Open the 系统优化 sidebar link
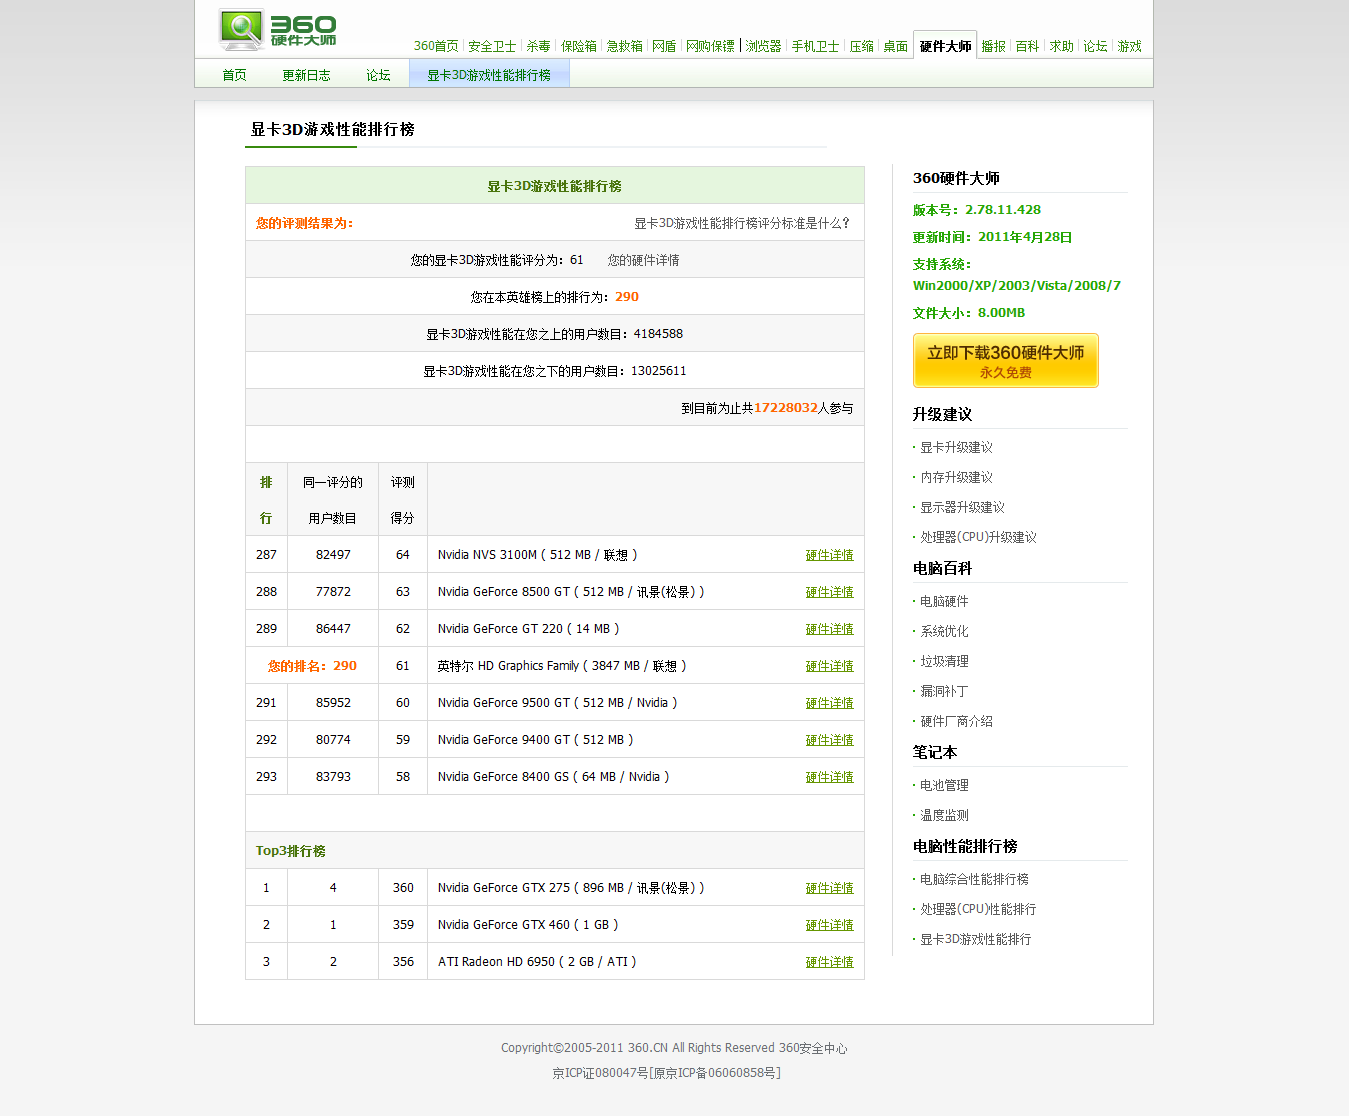This screenshot has height=1116, width=1349. pos(944,631)
